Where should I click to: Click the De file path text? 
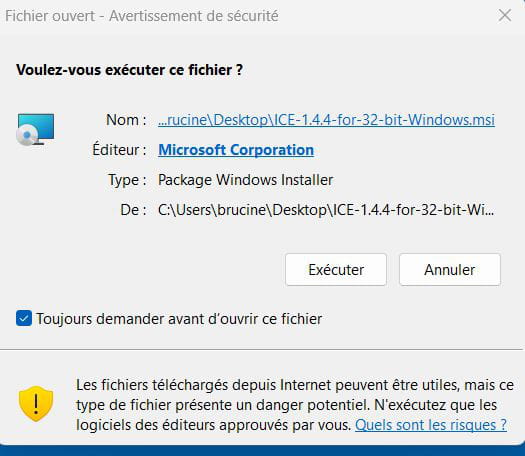point(326,210)
